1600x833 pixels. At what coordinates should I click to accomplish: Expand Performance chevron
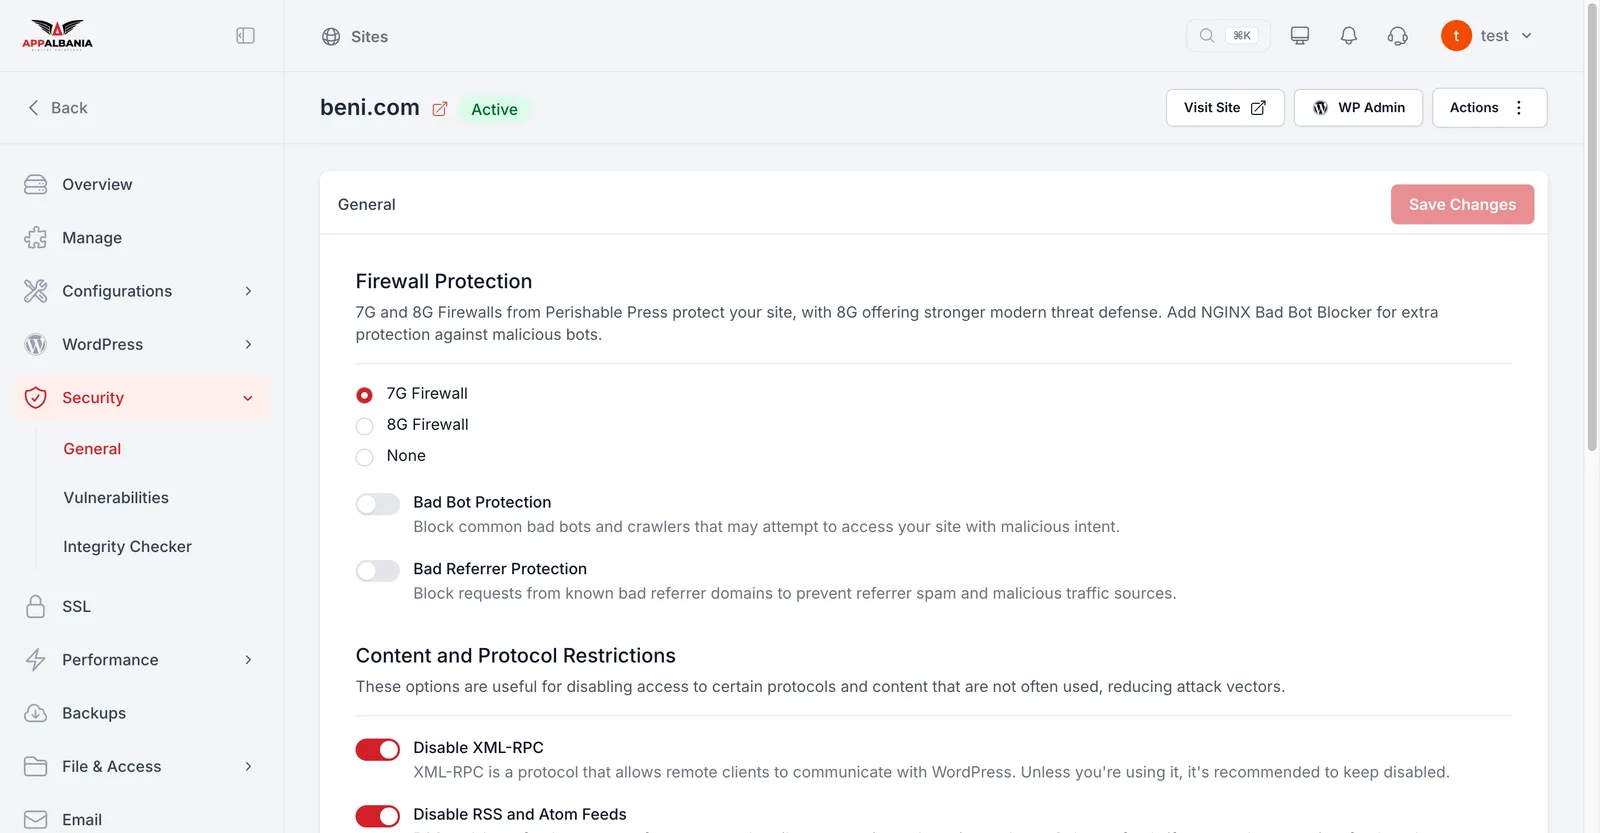click(x=248, y=660)
